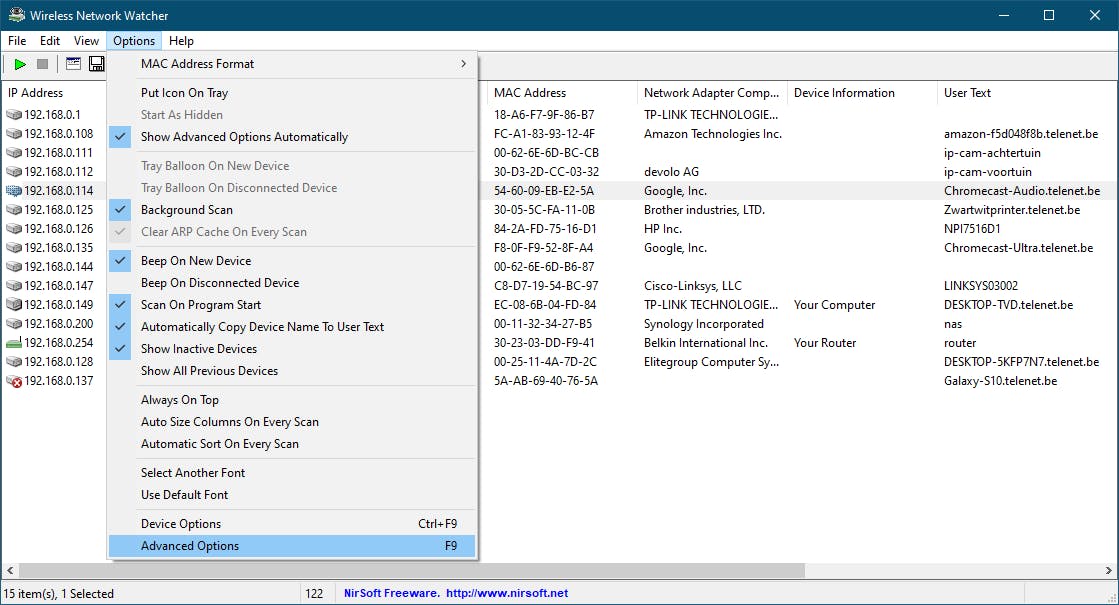Screen dimensions: 1119x605
Task: Enable Show All Previous Devices
Action: (292, 371)
